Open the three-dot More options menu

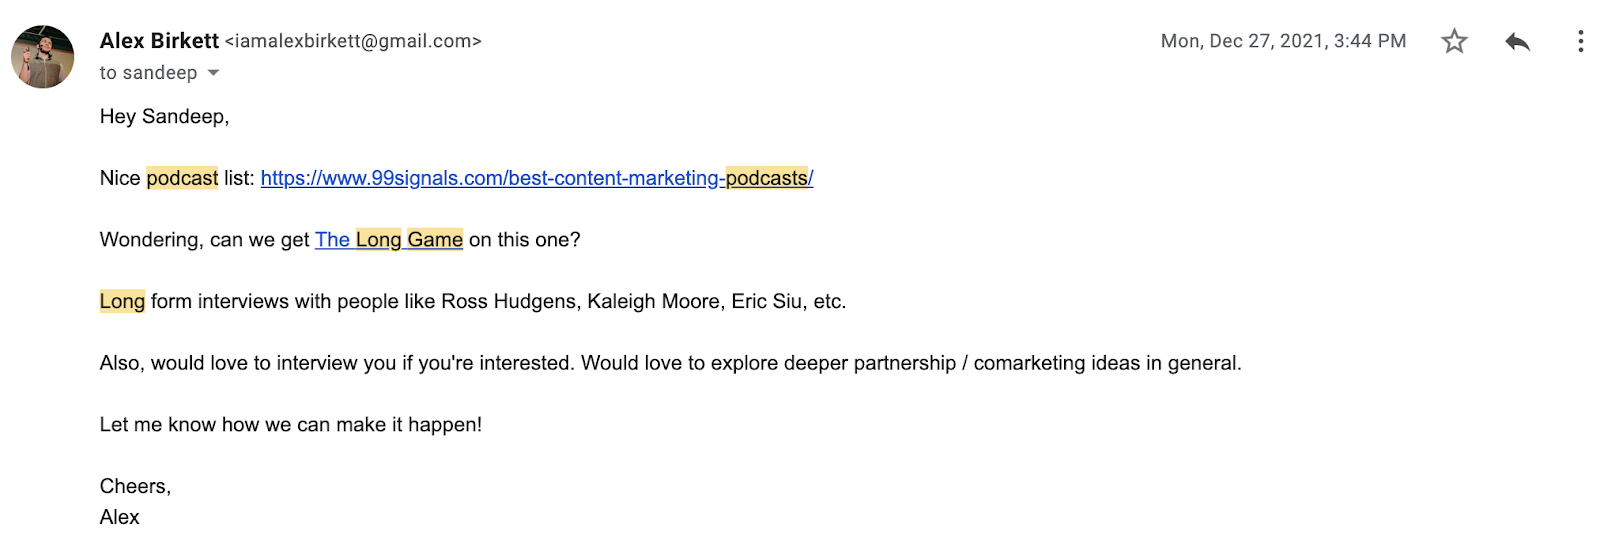tap(1580, 41)
